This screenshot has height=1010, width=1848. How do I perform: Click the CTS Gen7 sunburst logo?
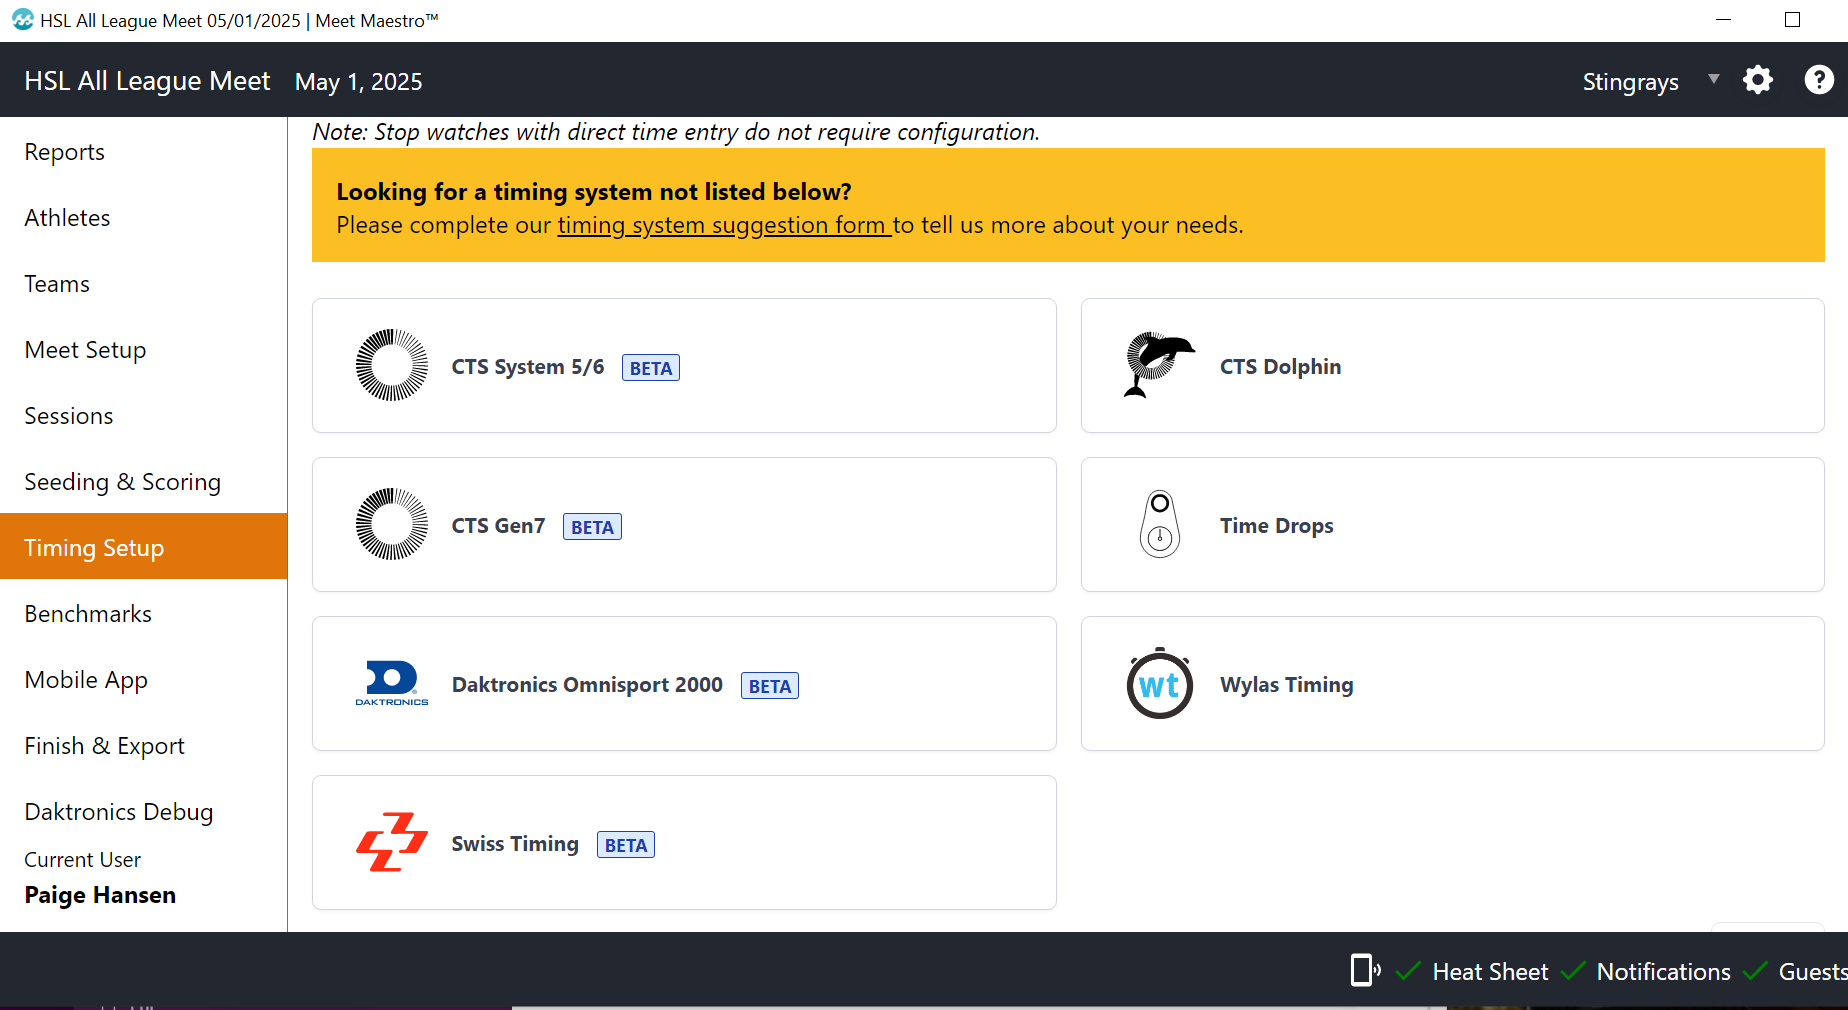(392, 524)
